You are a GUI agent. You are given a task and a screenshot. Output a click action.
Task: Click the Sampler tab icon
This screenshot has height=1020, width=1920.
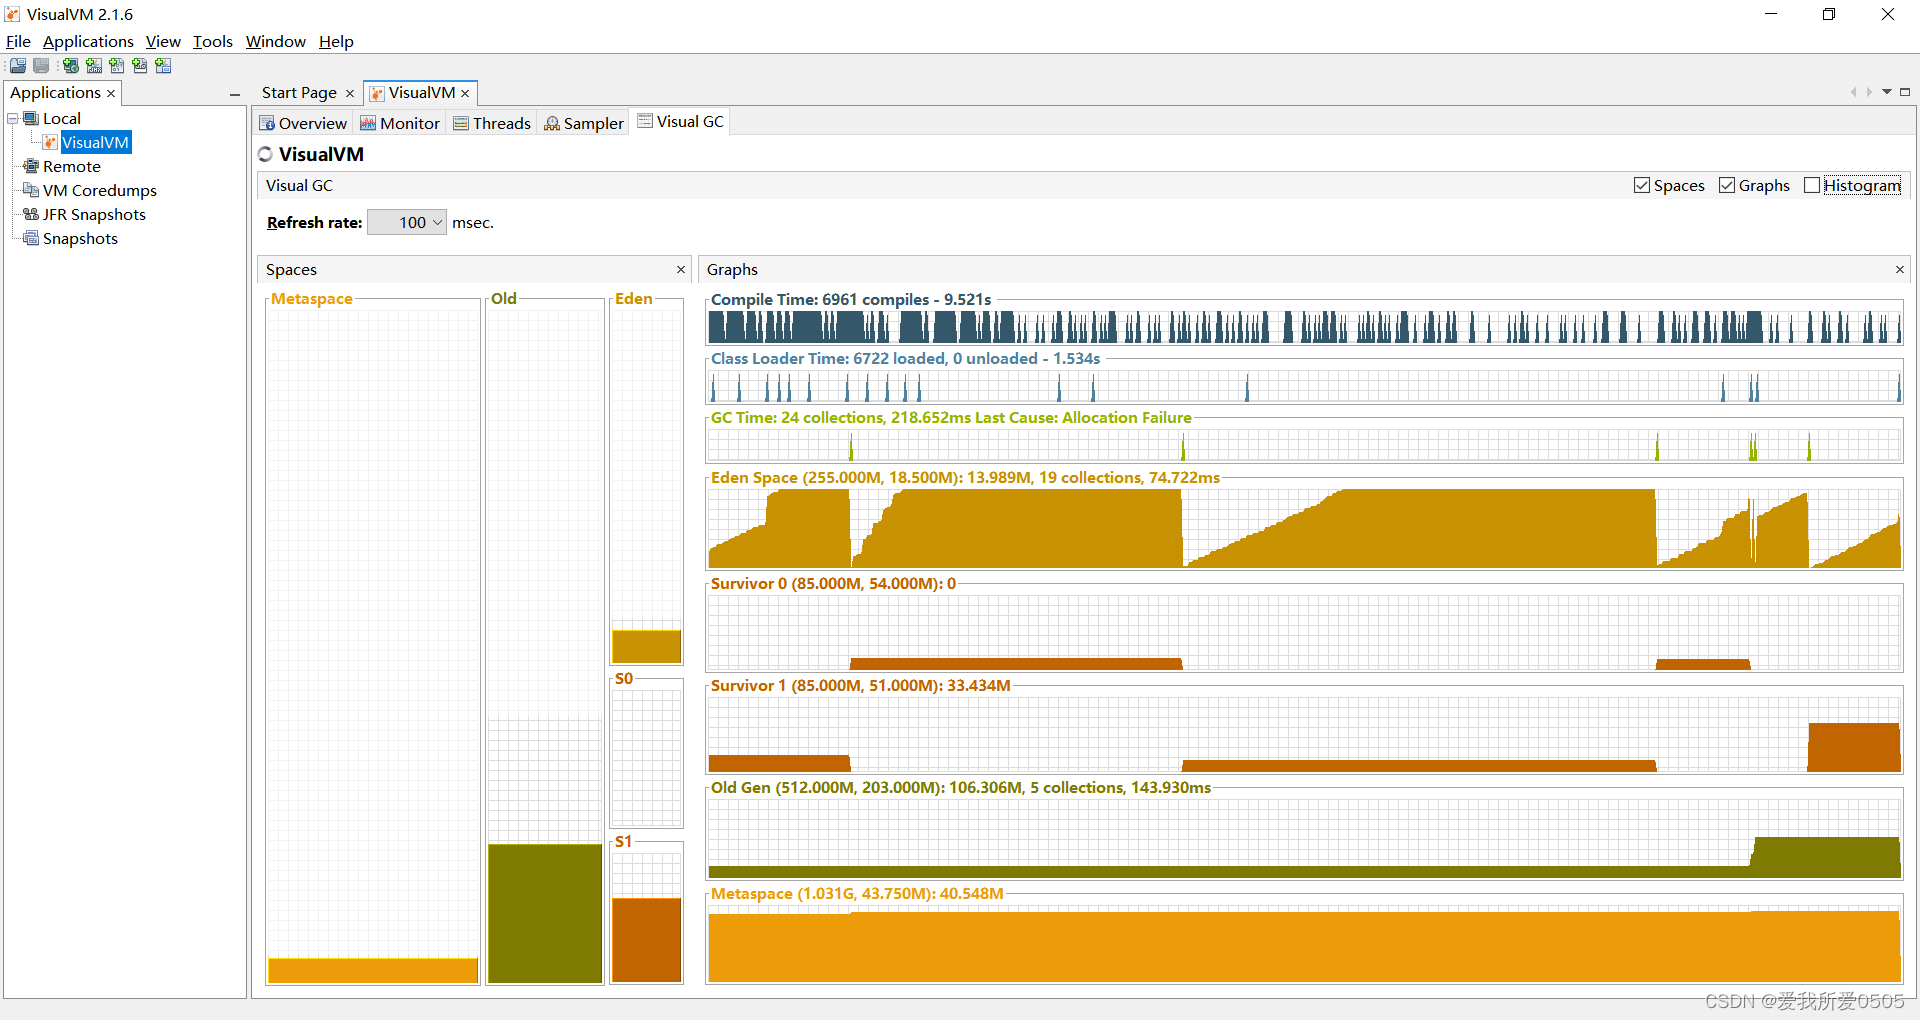(552, 123)
